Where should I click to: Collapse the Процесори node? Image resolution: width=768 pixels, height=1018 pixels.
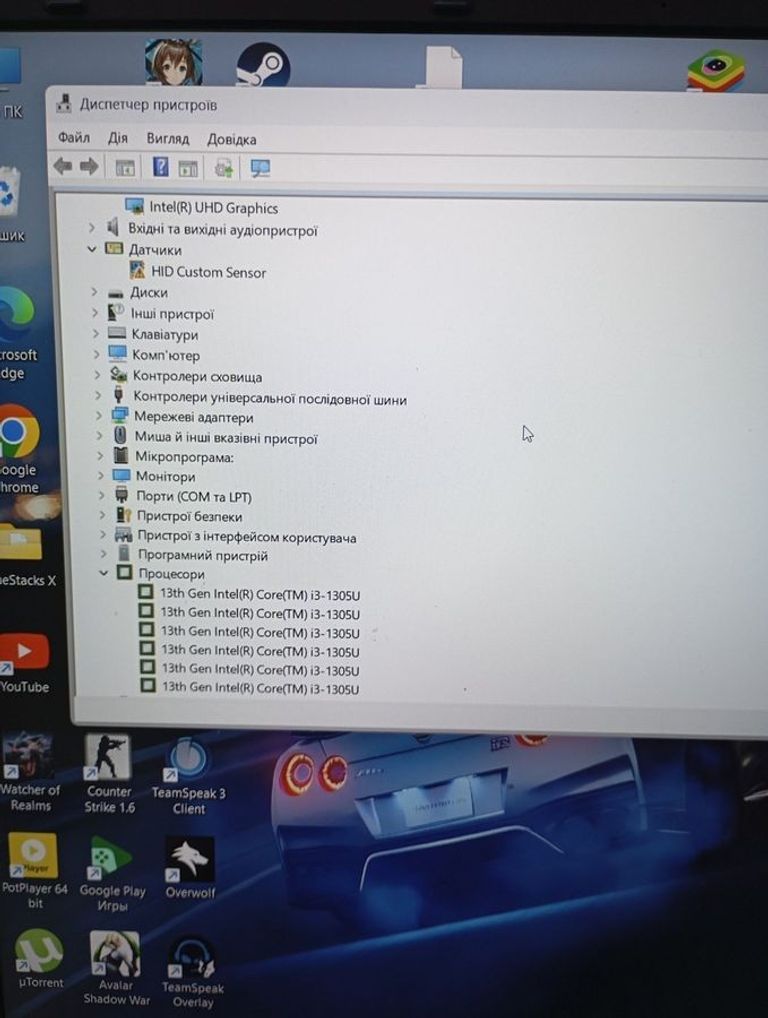[103, 573]
